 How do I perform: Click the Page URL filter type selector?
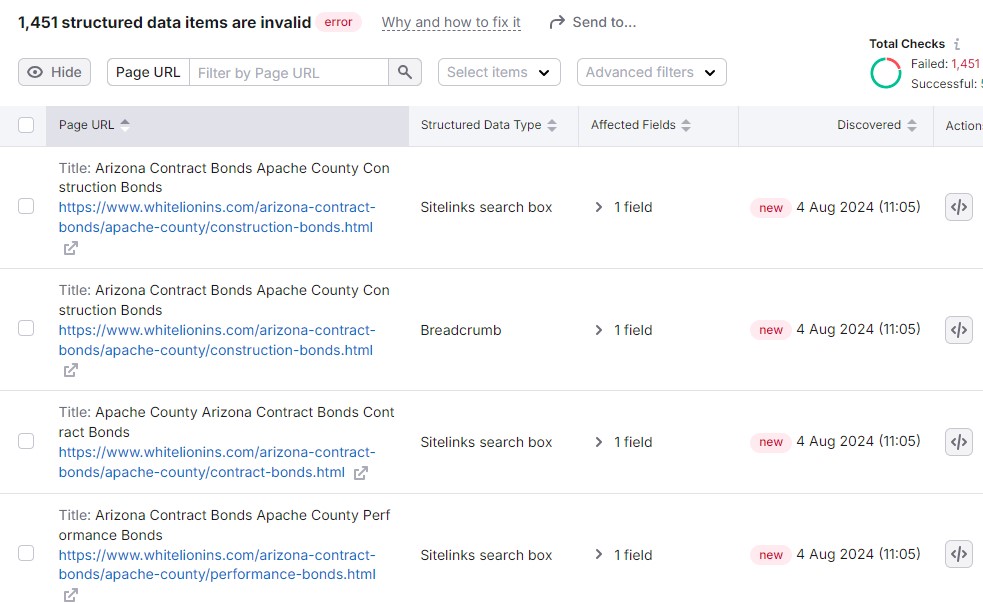146,71
